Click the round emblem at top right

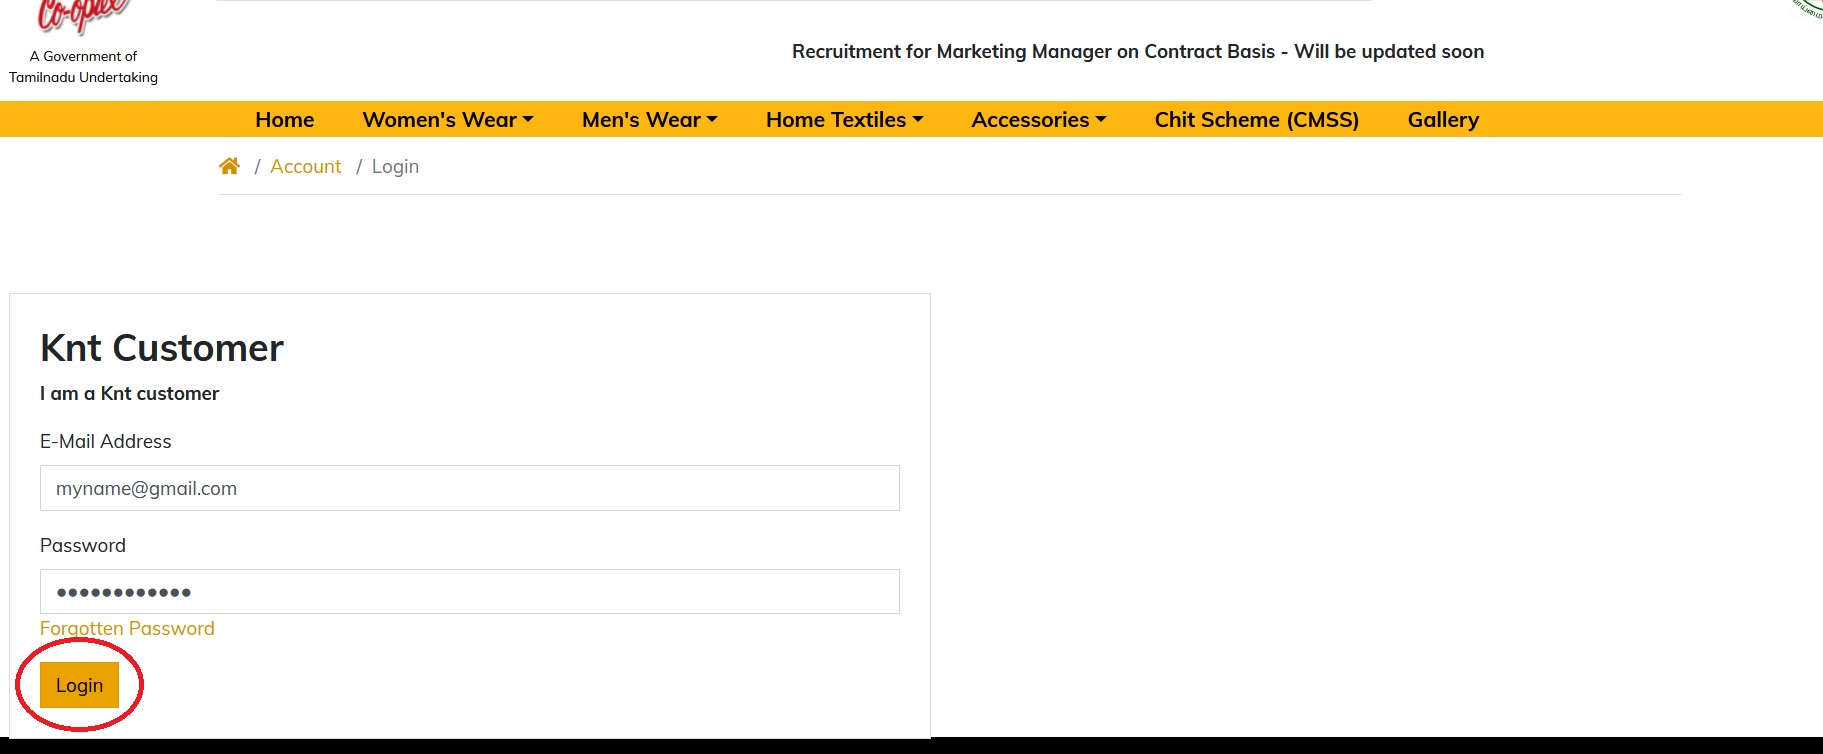1808,9
